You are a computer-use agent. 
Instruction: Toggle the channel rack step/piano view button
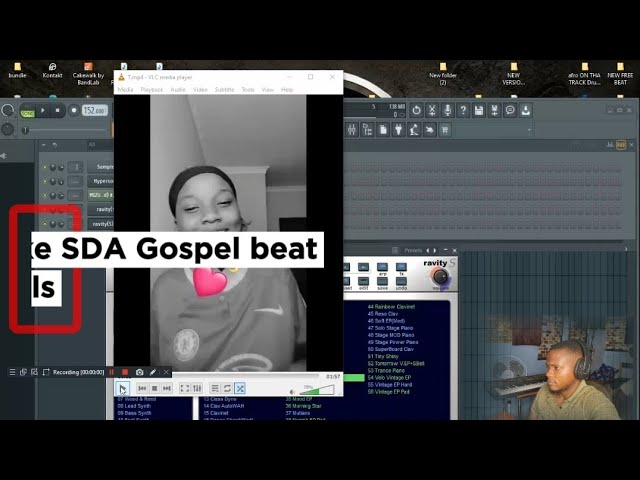tap(621, 144)
